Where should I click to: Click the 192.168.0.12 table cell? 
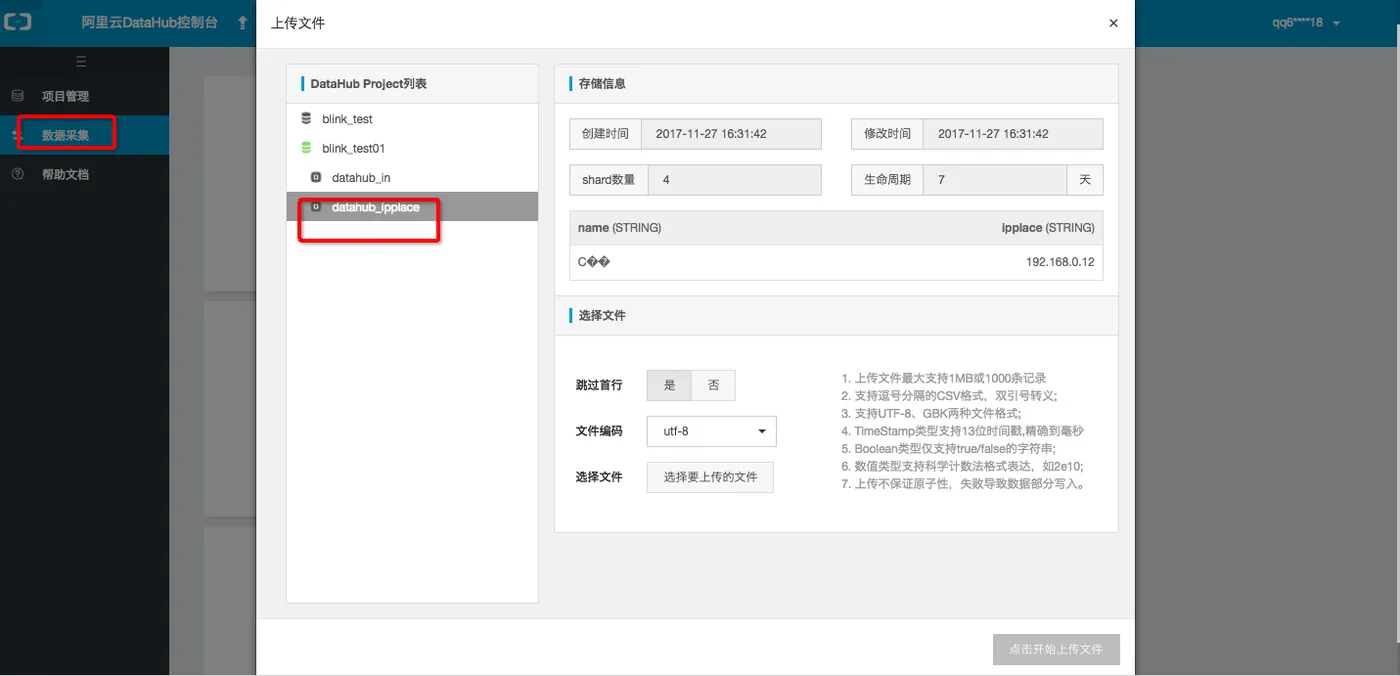(x=1060, y=262)
